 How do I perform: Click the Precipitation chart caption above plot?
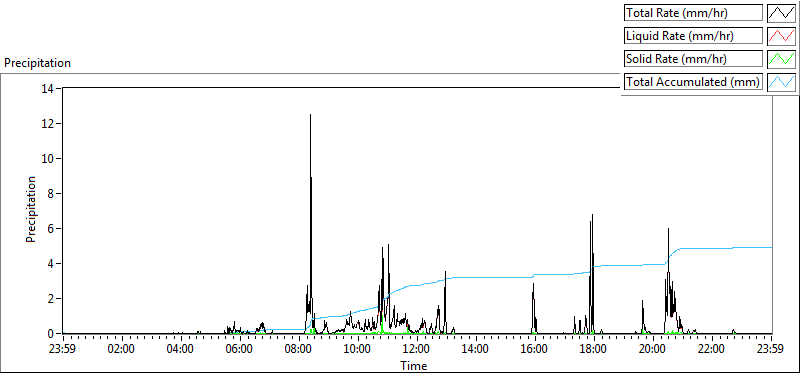[x=37, y=63]
